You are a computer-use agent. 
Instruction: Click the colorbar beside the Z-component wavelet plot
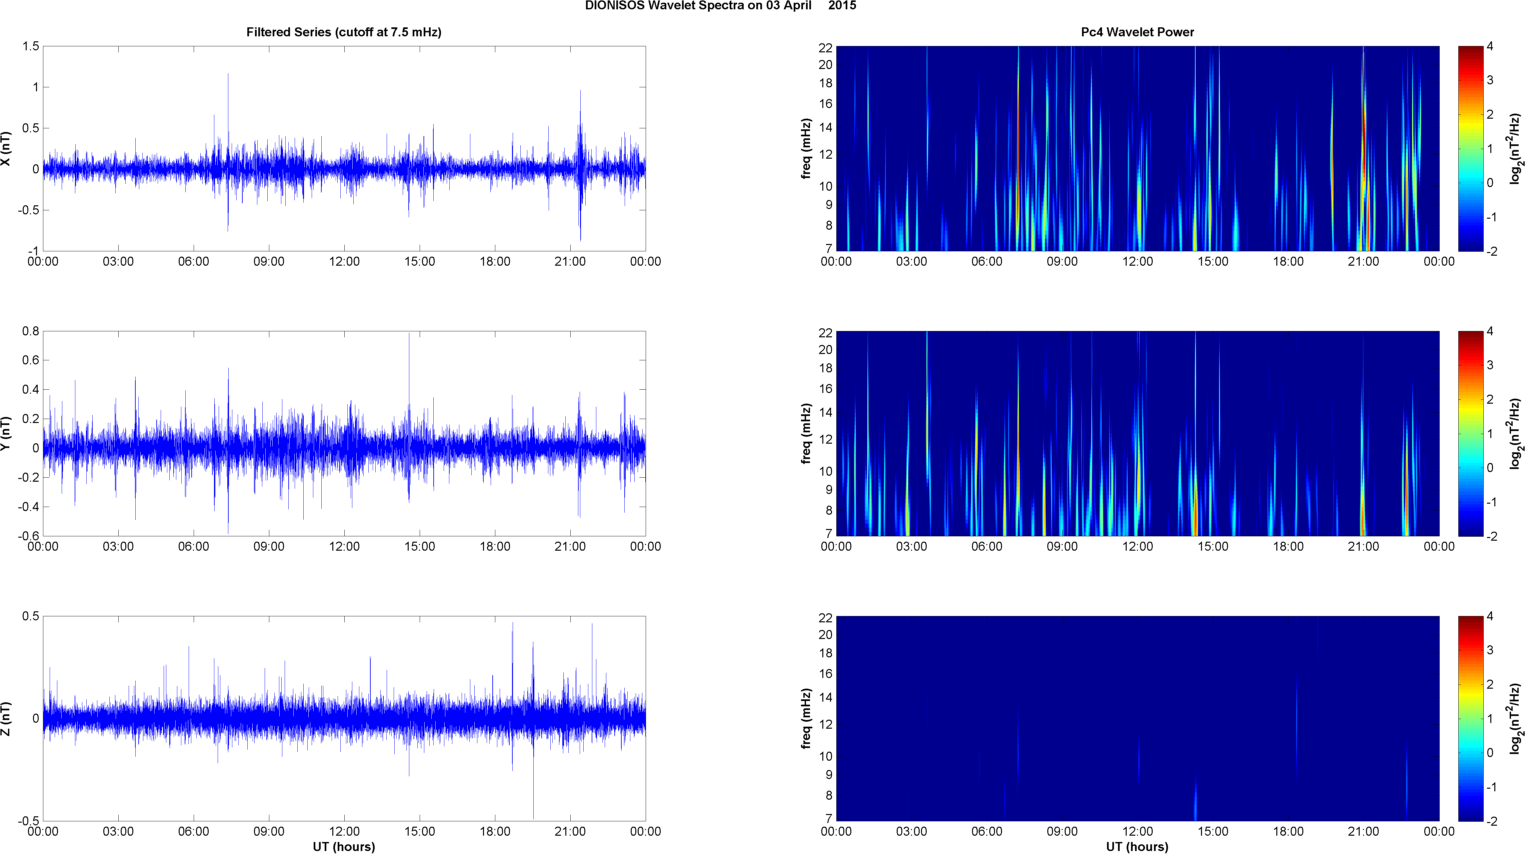click(1471, 718)
